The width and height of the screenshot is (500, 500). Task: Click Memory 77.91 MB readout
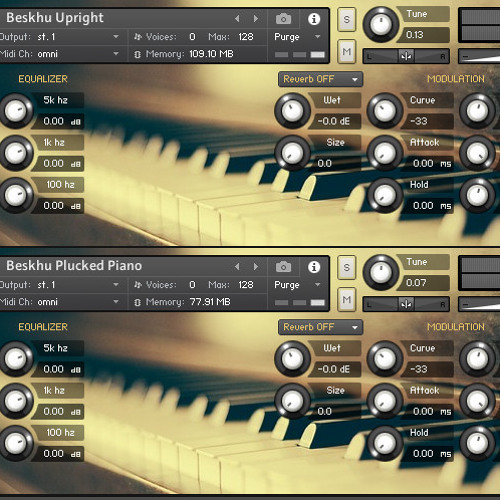pos(210,302)
